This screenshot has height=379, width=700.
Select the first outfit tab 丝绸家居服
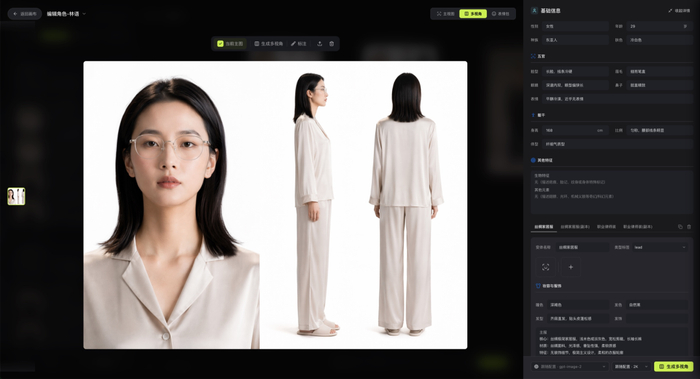[543, 227]
